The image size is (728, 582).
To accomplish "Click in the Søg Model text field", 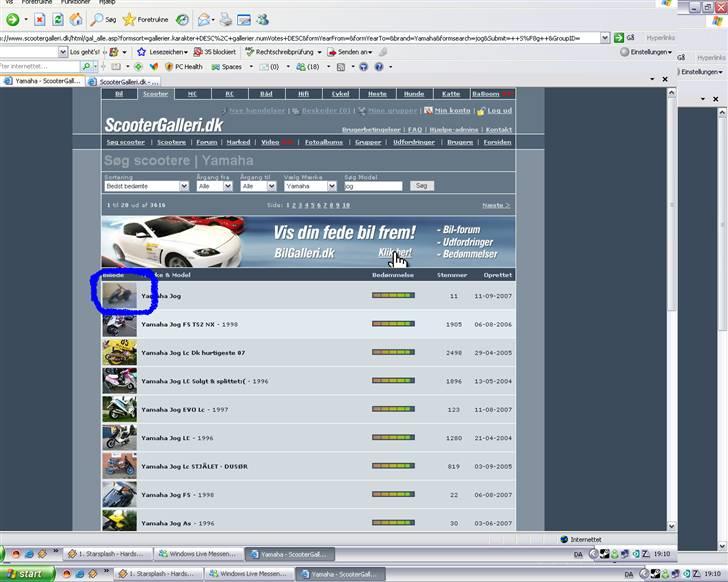I will pos(372,186).
